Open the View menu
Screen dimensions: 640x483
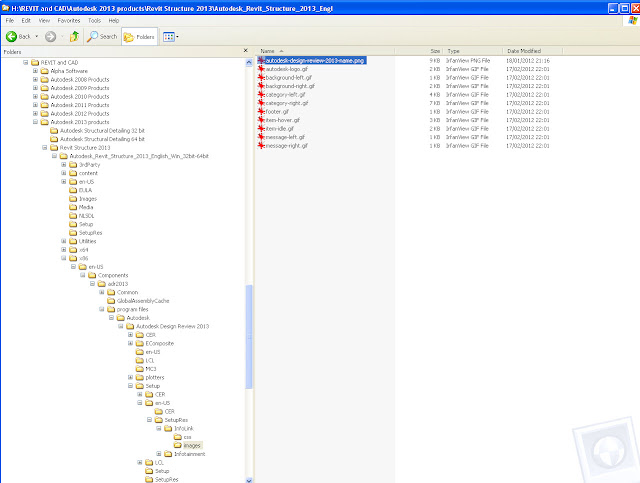point(44,20)
